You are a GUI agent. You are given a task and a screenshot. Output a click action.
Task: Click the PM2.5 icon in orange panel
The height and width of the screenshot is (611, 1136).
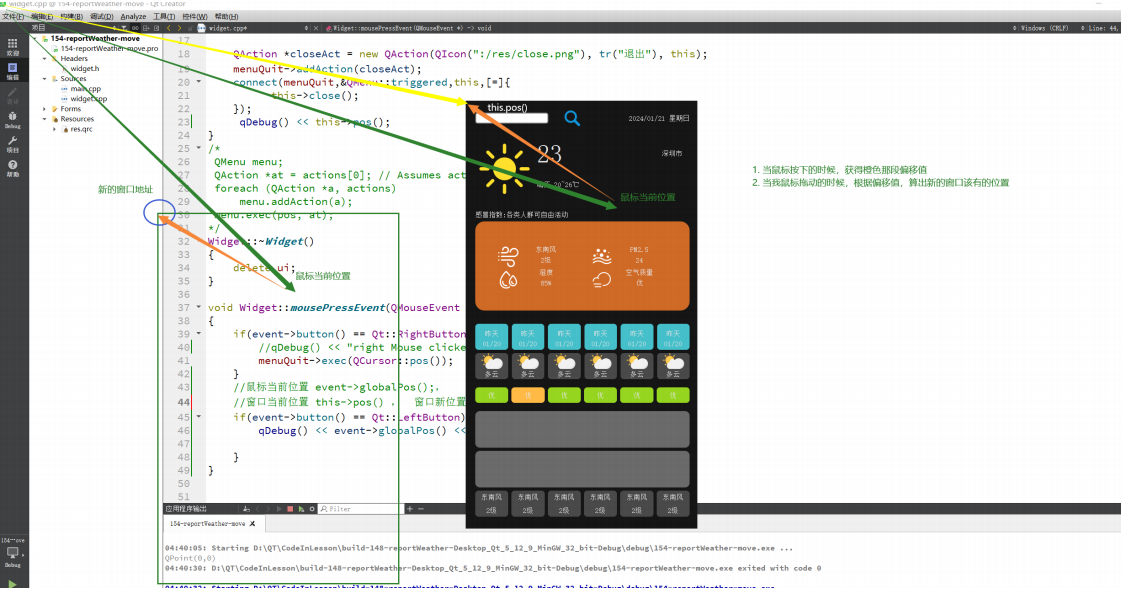click(601, 256)
